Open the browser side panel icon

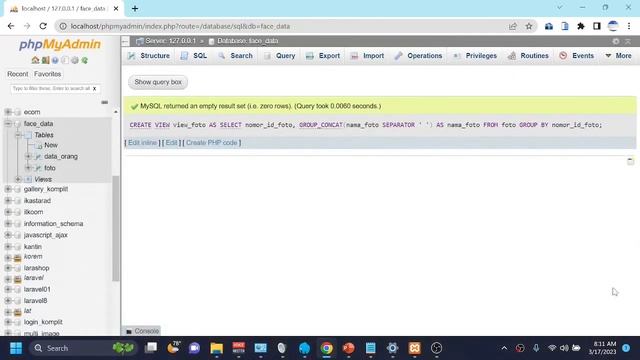pos(597,26)
